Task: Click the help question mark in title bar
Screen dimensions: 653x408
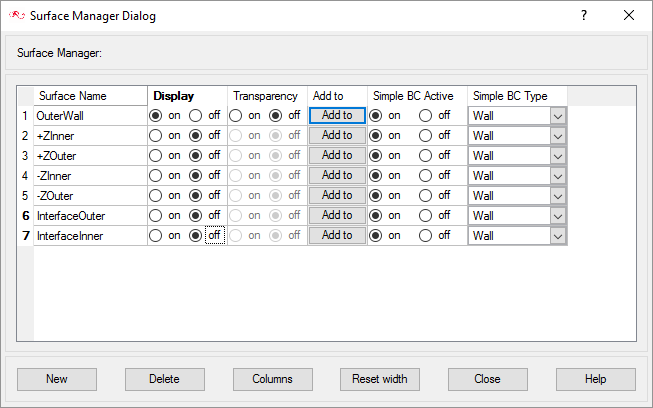Action: coord(584,16)
